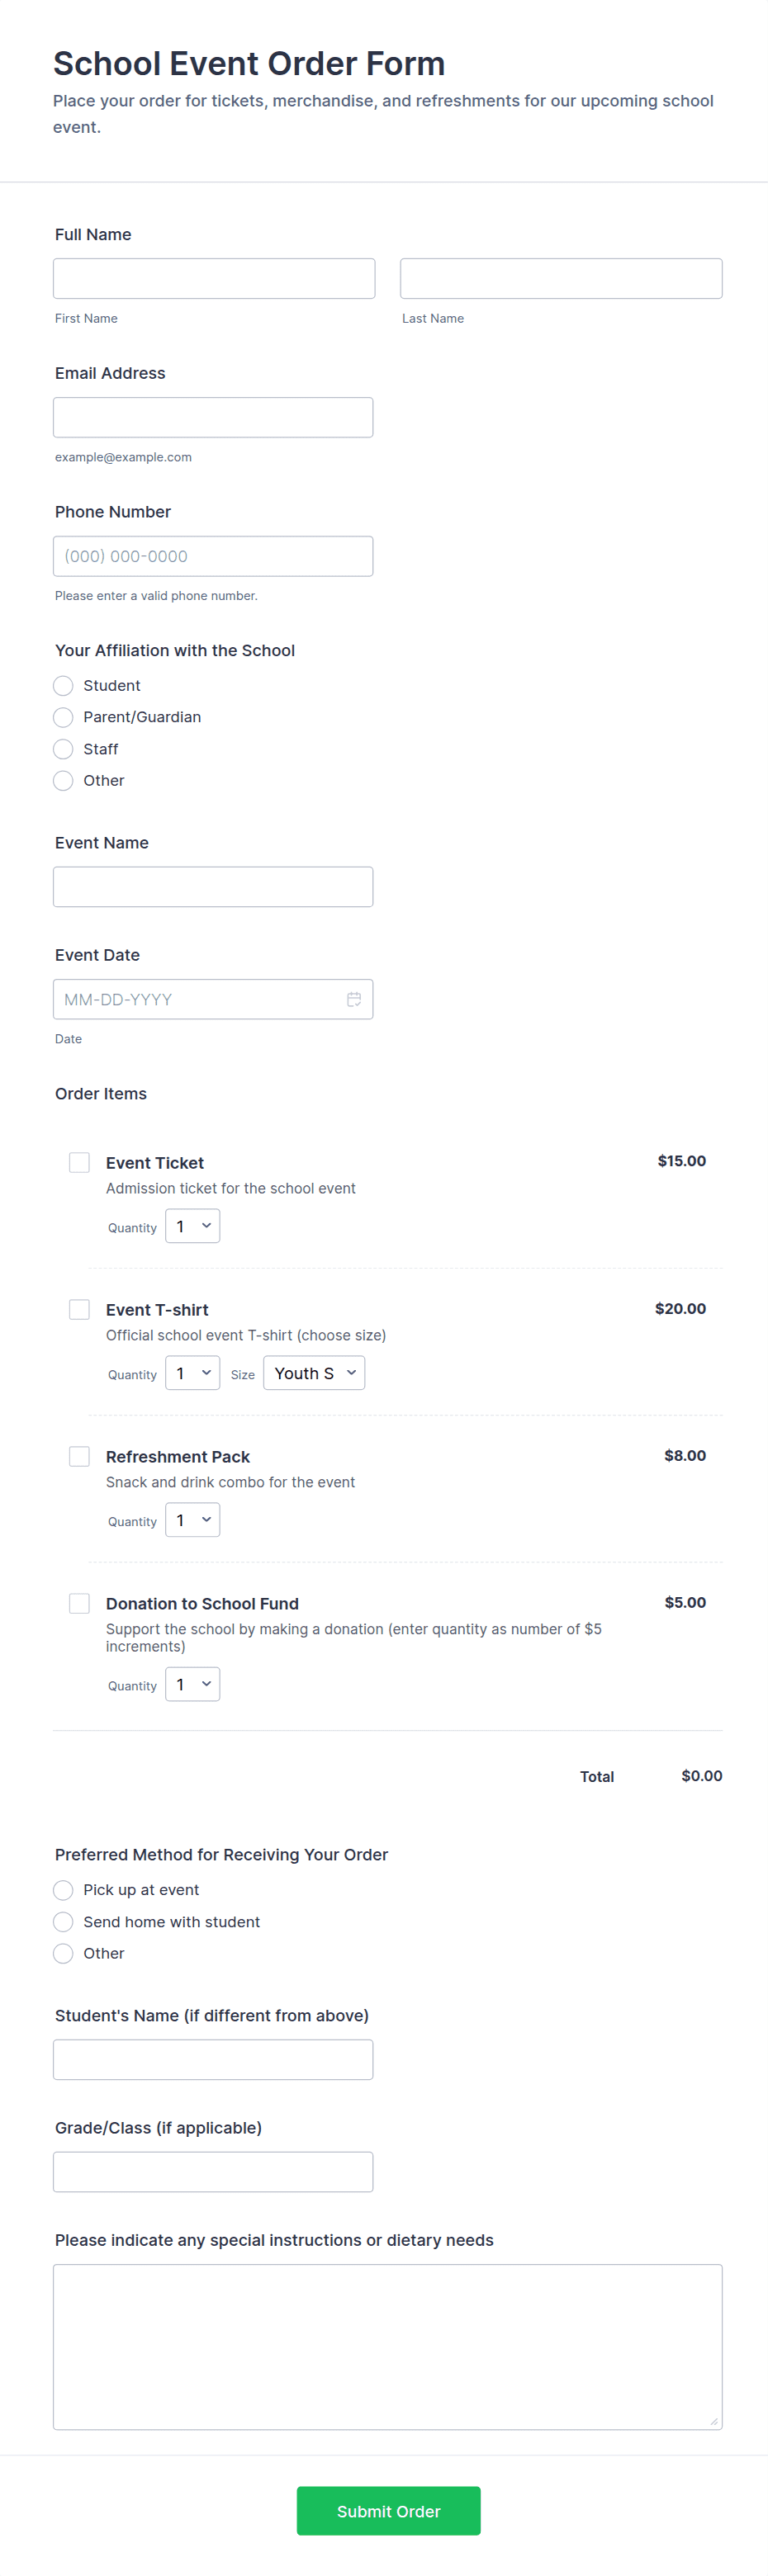Check the Event Ticket checkbox
The height and width of the screenshot is (2576, 768).
[x=80, y=1162]
